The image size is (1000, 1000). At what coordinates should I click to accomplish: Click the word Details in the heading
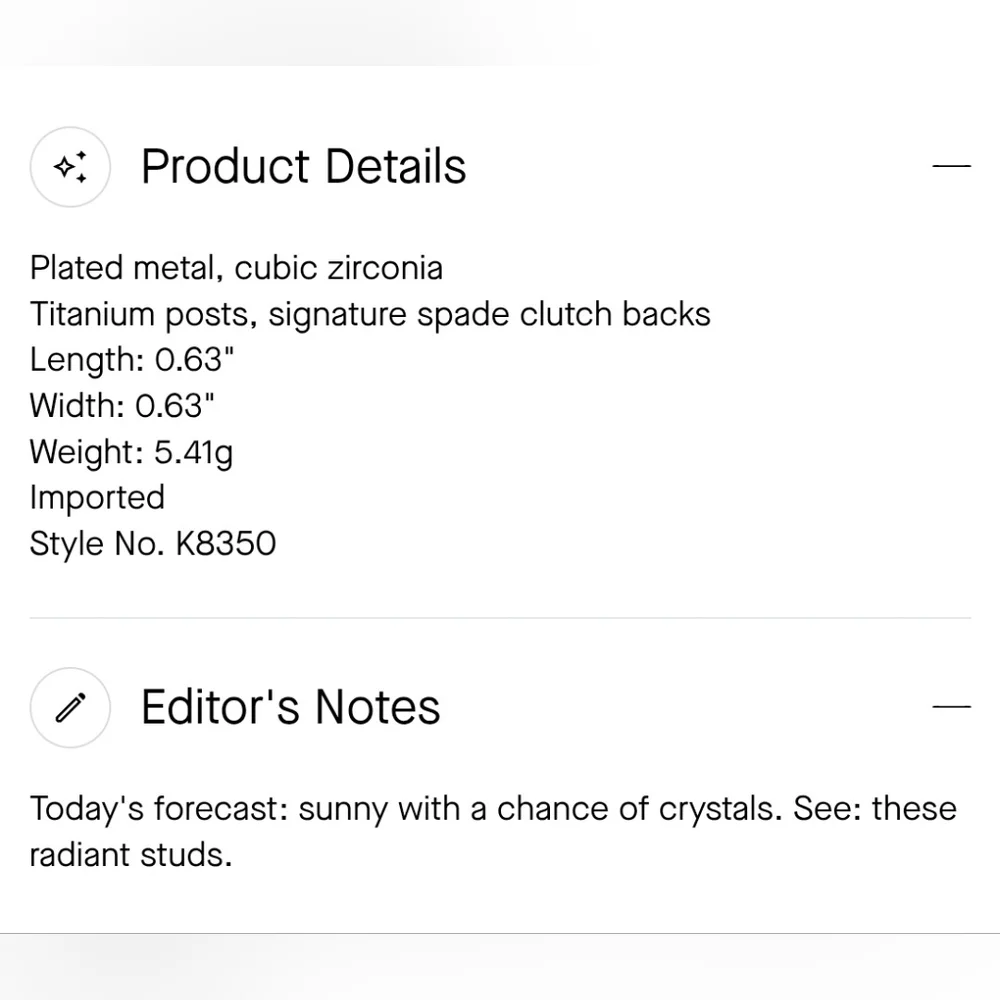tap(396, 166)
